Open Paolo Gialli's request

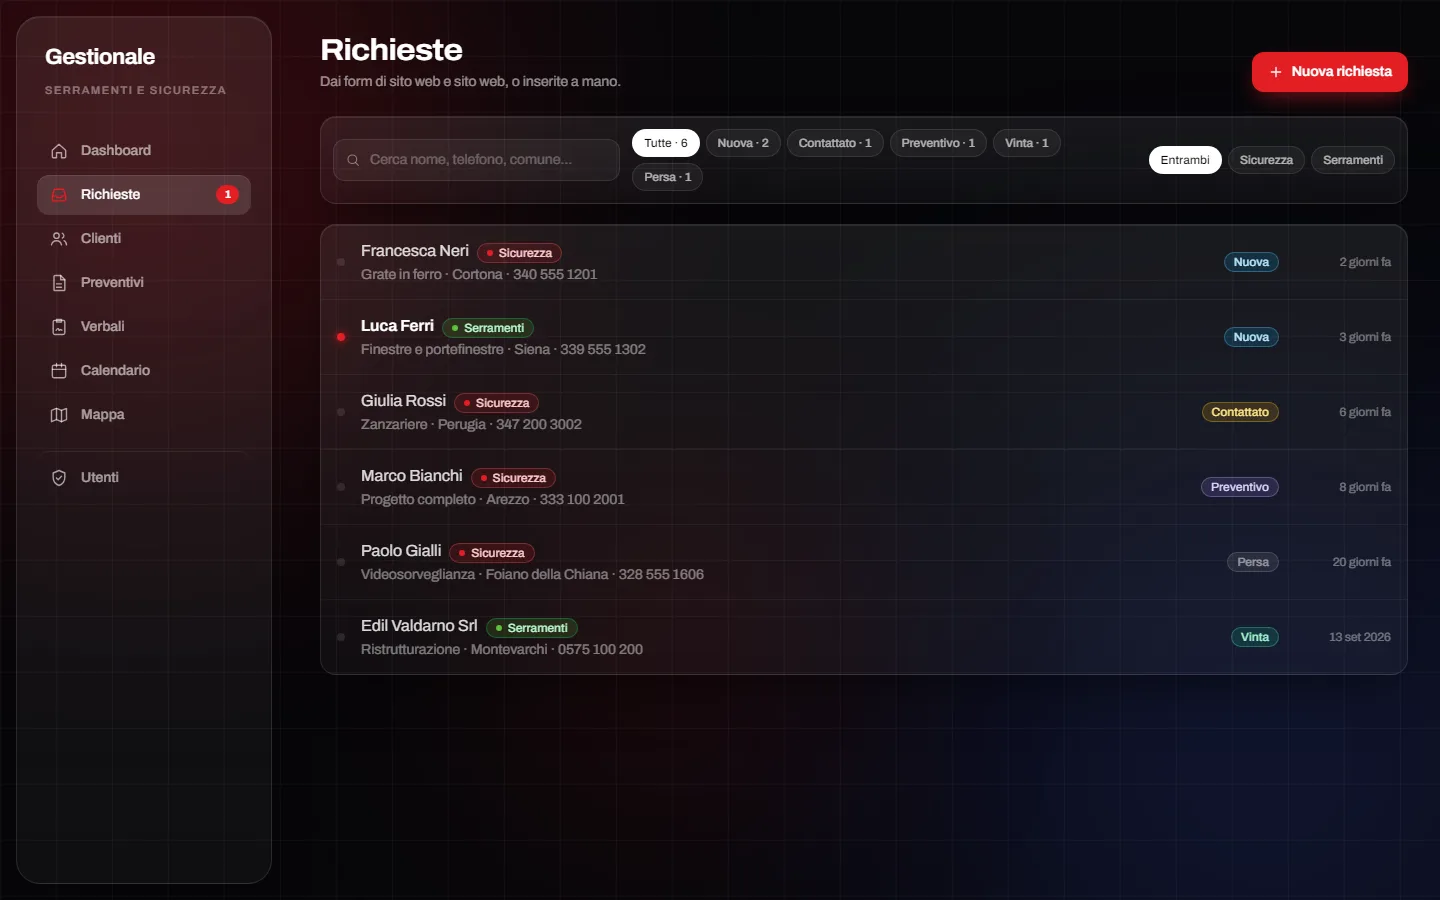864,562
